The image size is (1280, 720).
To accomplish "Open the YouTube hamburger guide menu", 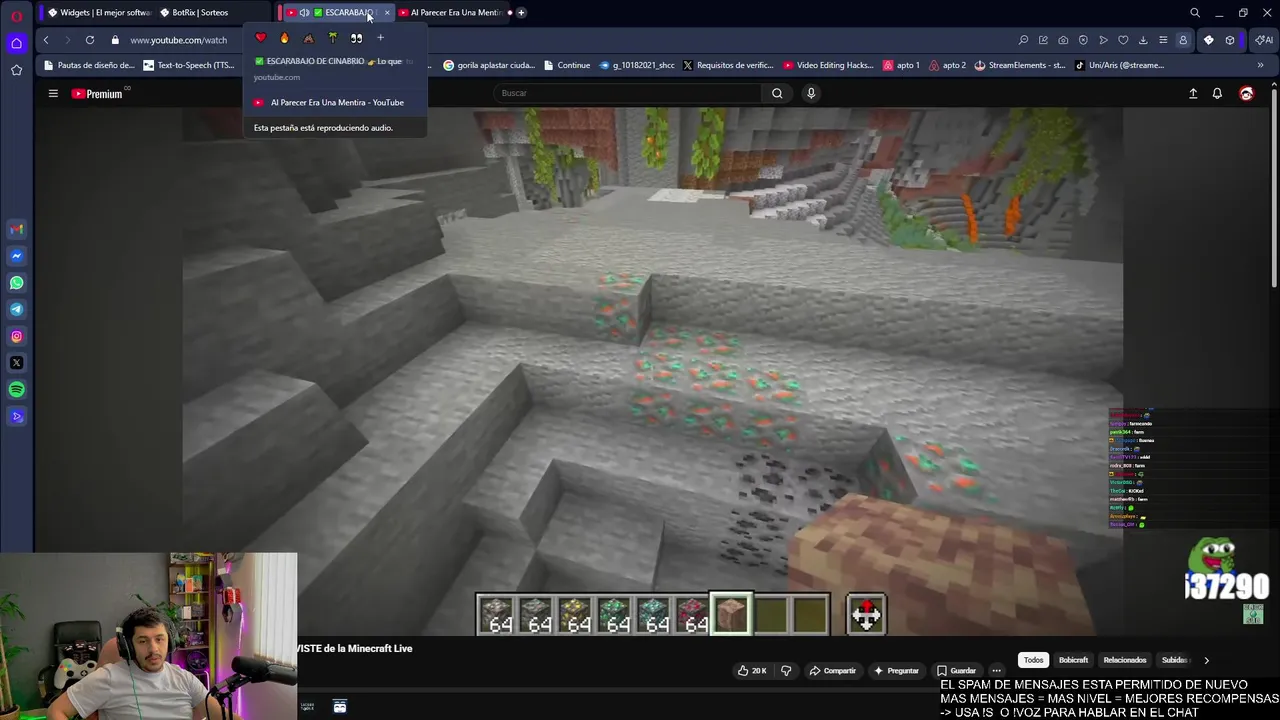I will click(x=53, y=93).
